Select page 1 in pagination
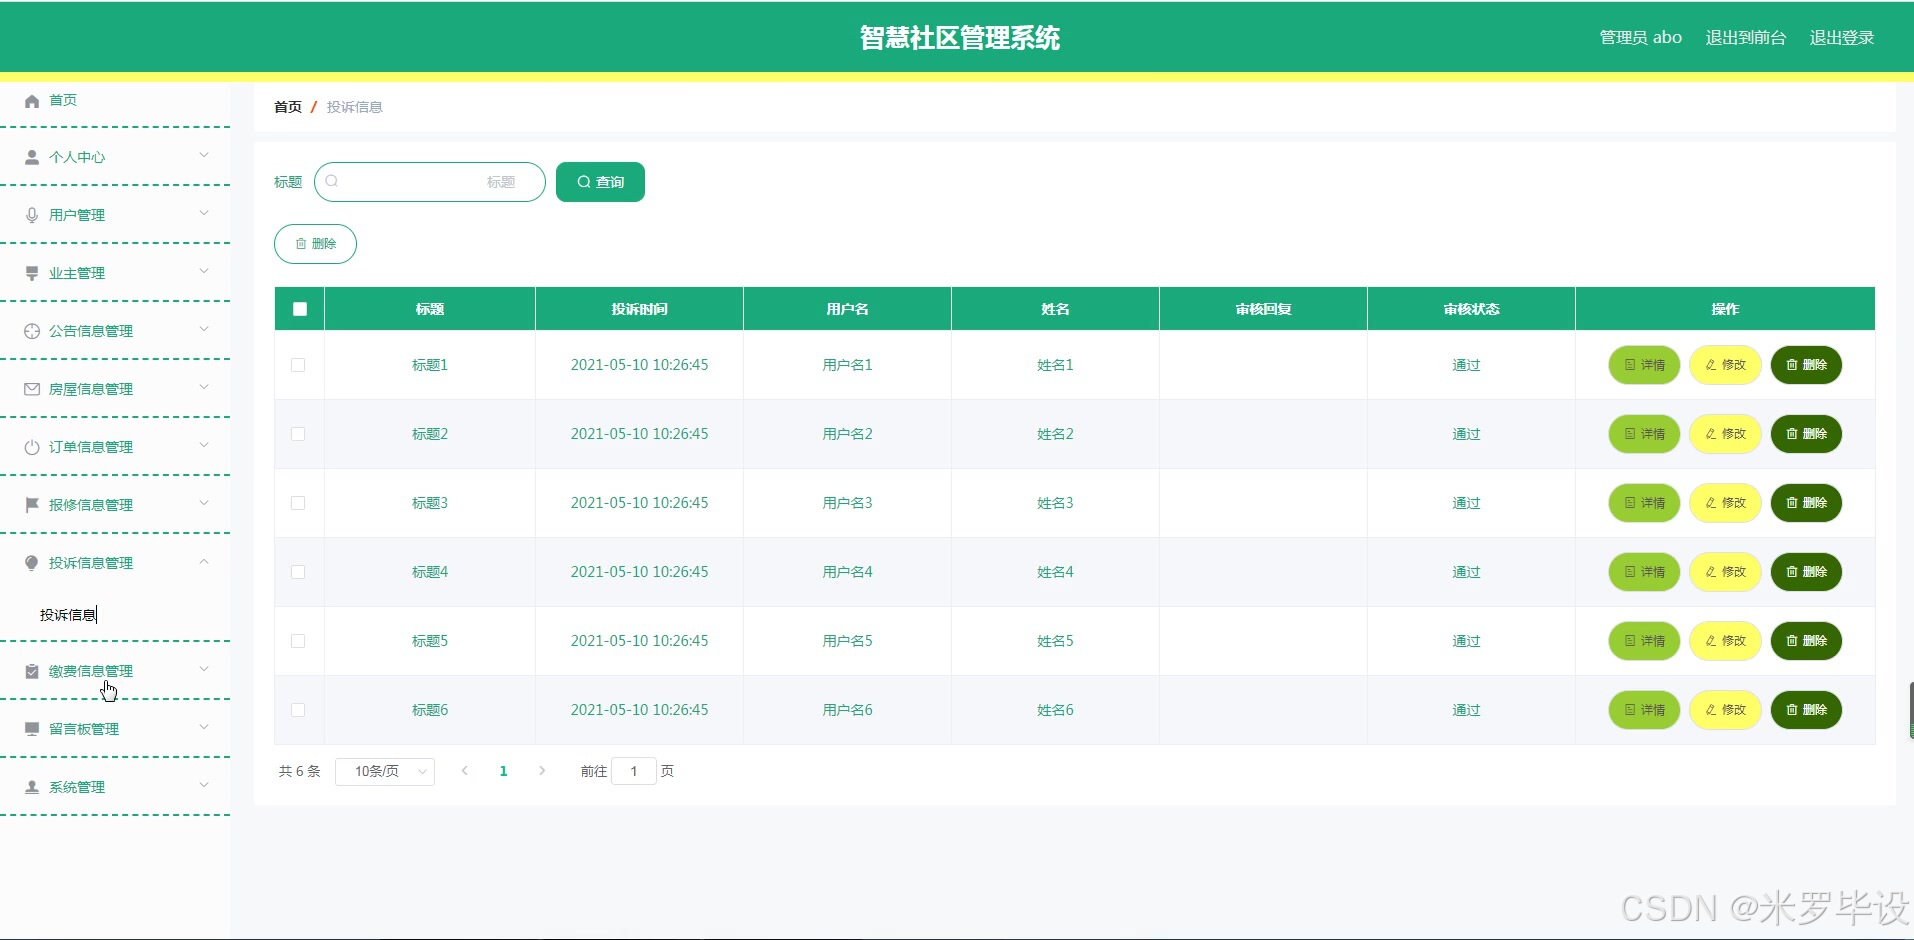Viewport: 1914px width, 940px height. point(503,771)
